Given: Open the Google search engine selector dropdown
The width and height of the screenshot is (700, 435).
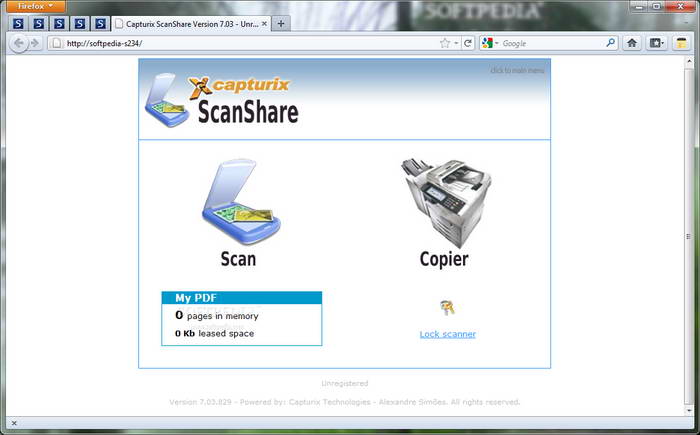Looking at the screenshot, I should click(x=490, y=43).
